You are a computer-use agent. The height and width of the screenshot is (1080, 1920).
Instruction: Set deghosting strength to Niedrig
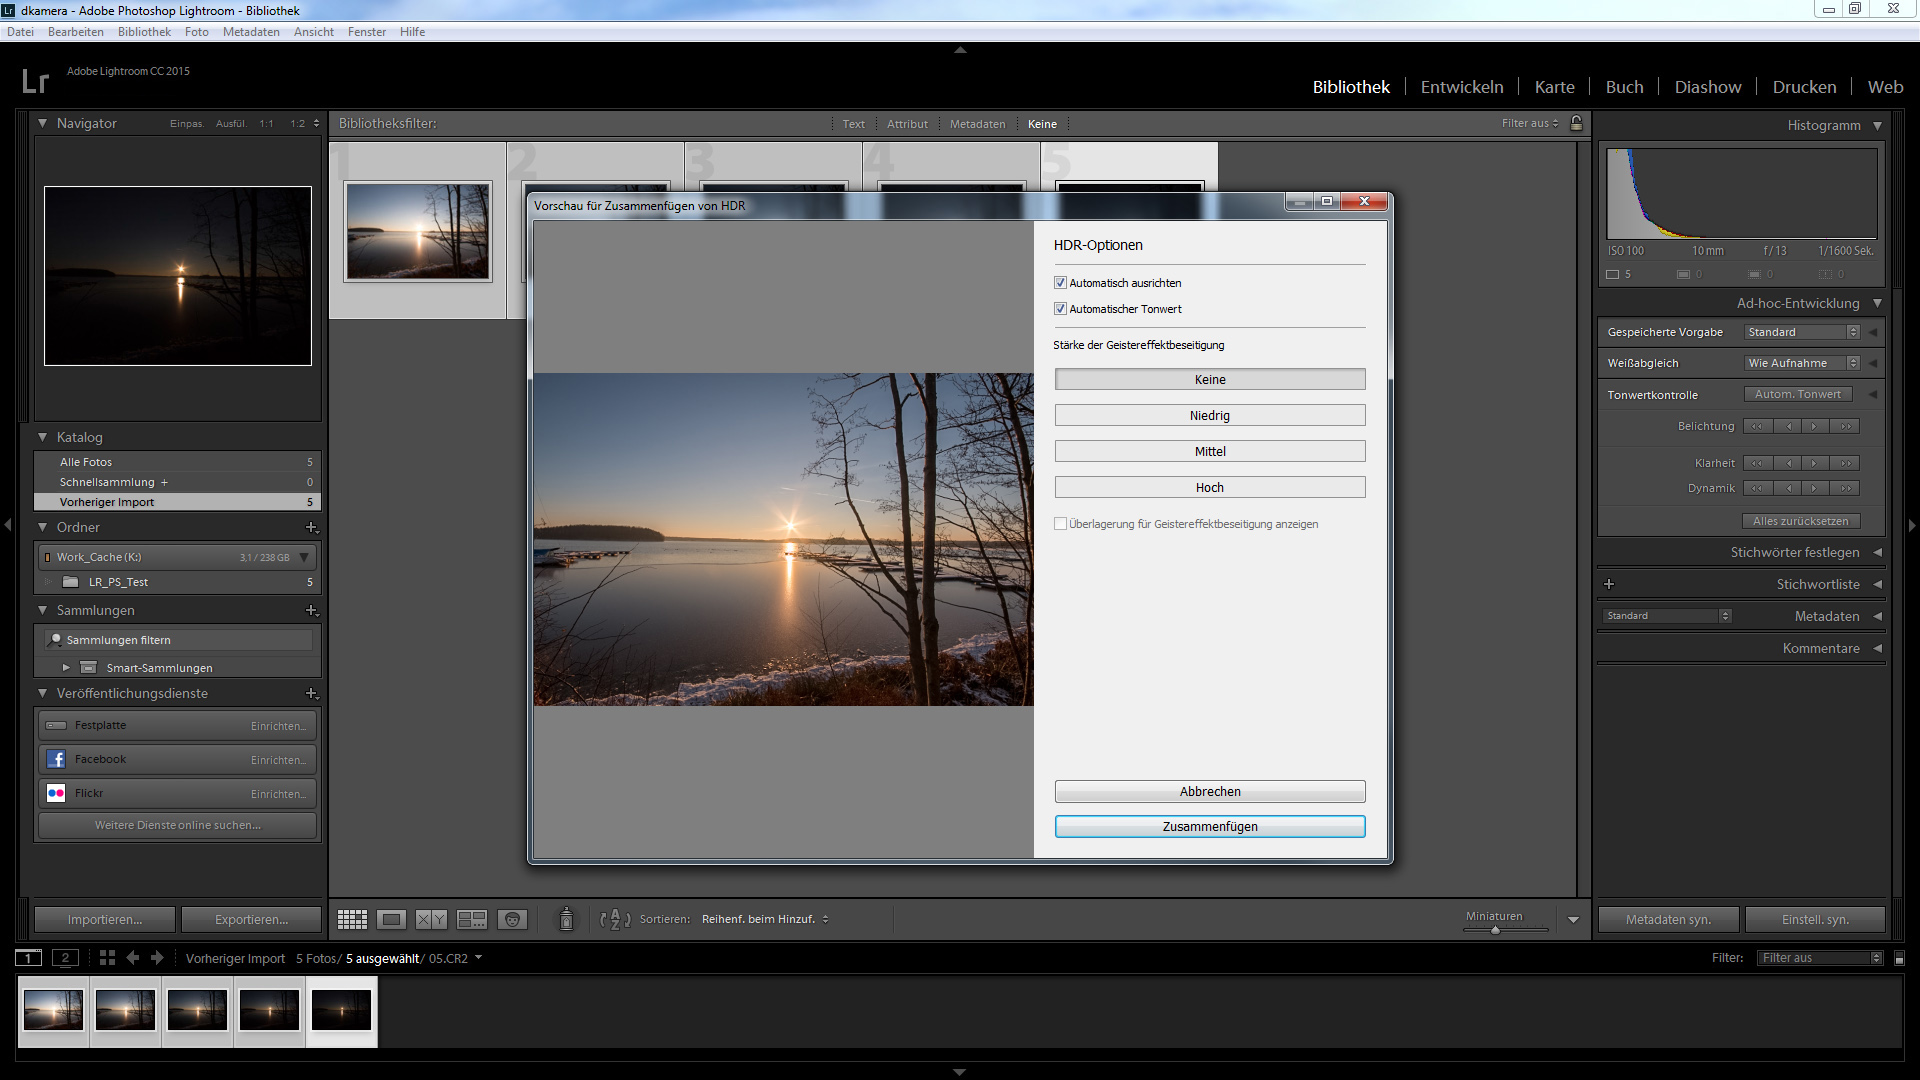coord(1210,416)
